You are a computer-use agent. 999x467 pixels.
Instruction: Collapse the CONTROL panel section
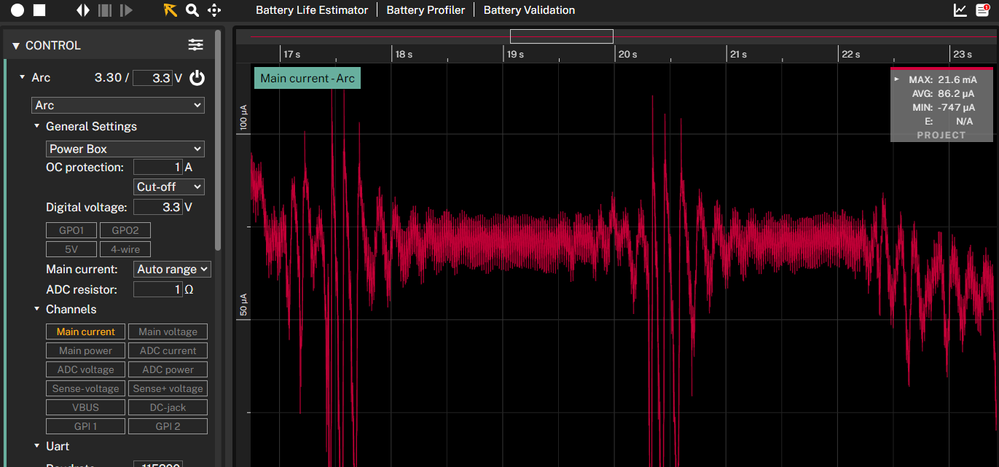pyautogui.click(x=16, y=46)
